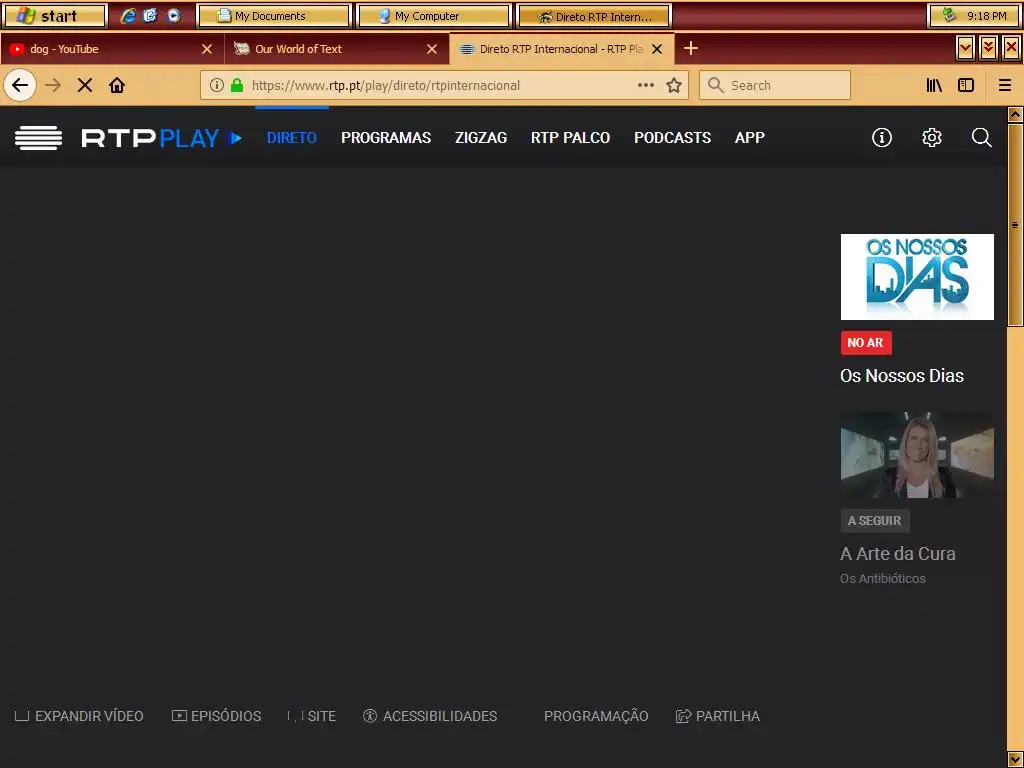
Task: Switch to the My Computer taskbar window
Action: pos(433,16)
